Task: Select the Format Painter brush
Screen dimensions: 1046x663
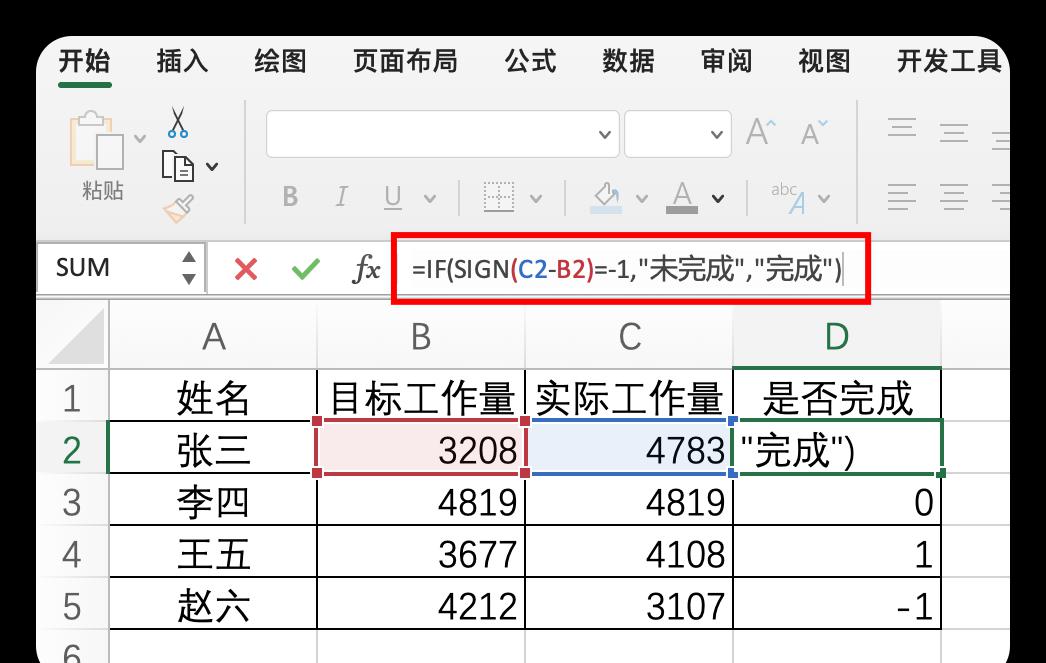Action: coord(179,208)
